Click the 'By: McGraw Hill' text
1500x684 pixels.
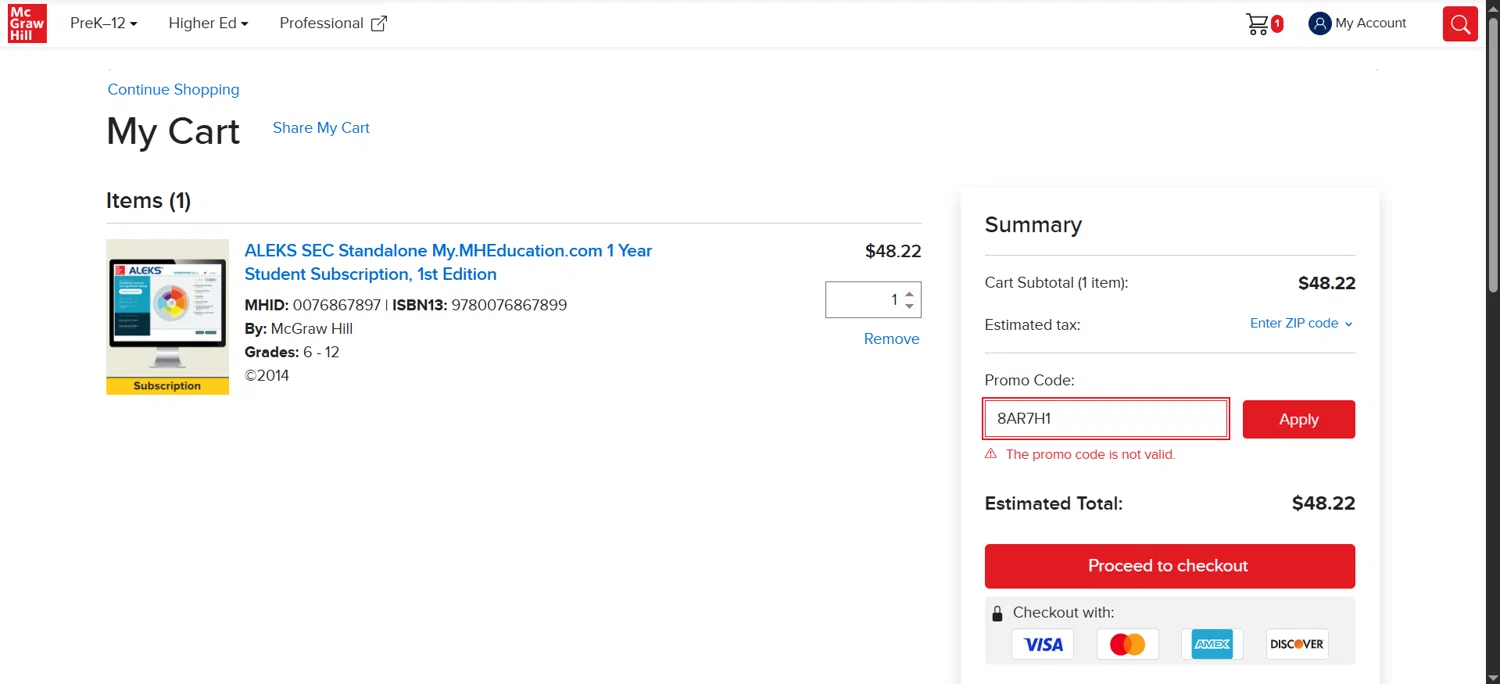298,329
